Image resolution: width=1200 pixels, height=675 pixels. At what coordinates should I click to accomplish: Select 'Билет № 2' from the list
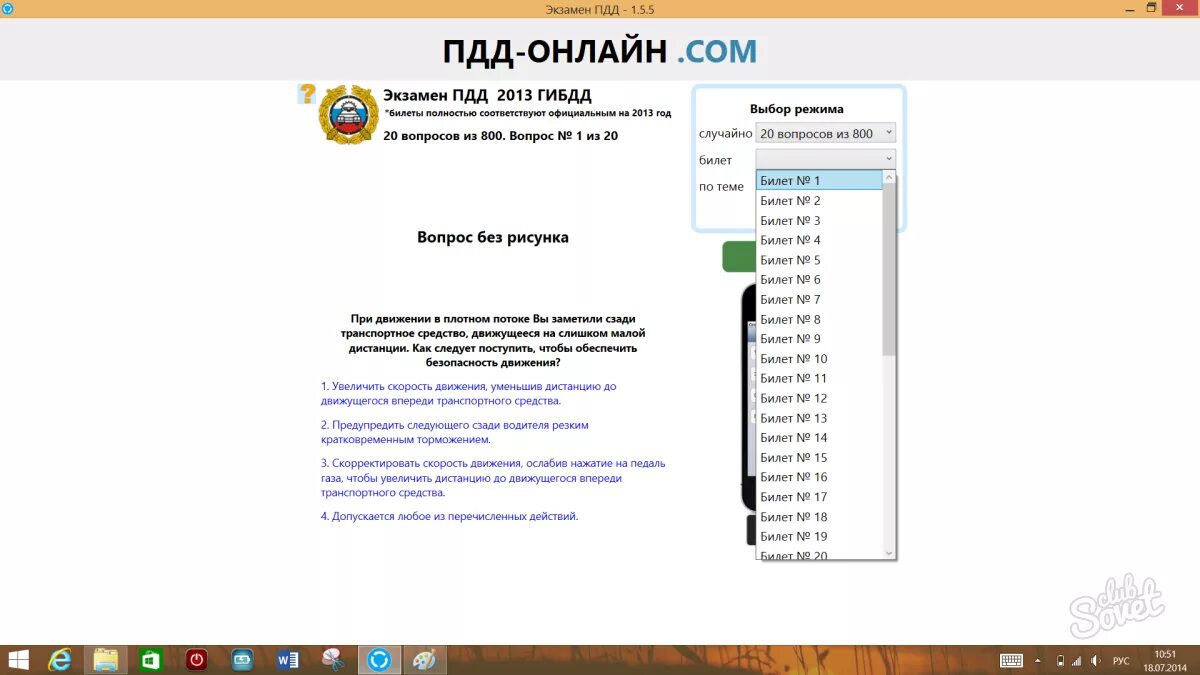pos(819,200)
